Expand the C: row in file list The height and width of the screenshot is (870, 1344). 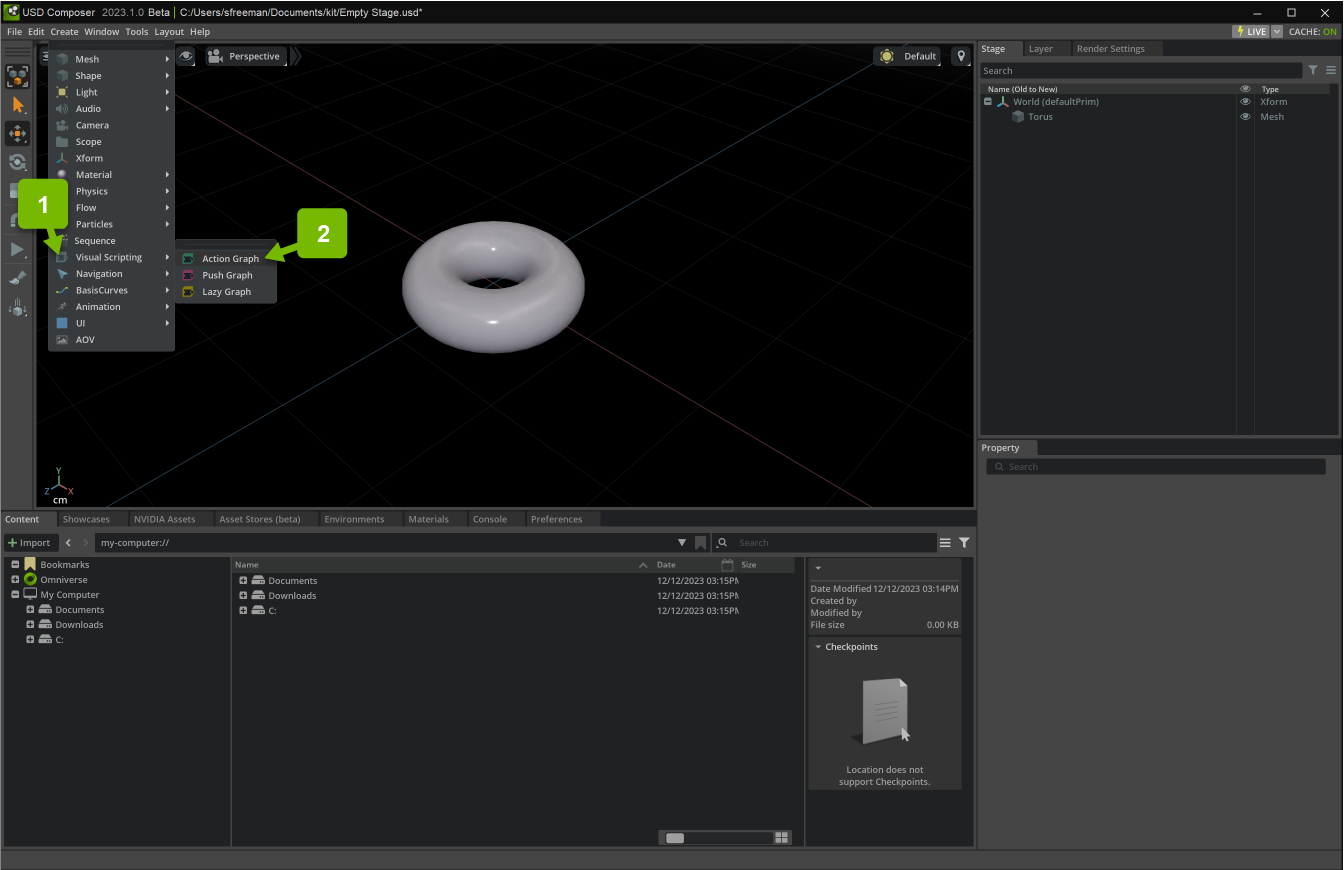[x=243, y=611]
